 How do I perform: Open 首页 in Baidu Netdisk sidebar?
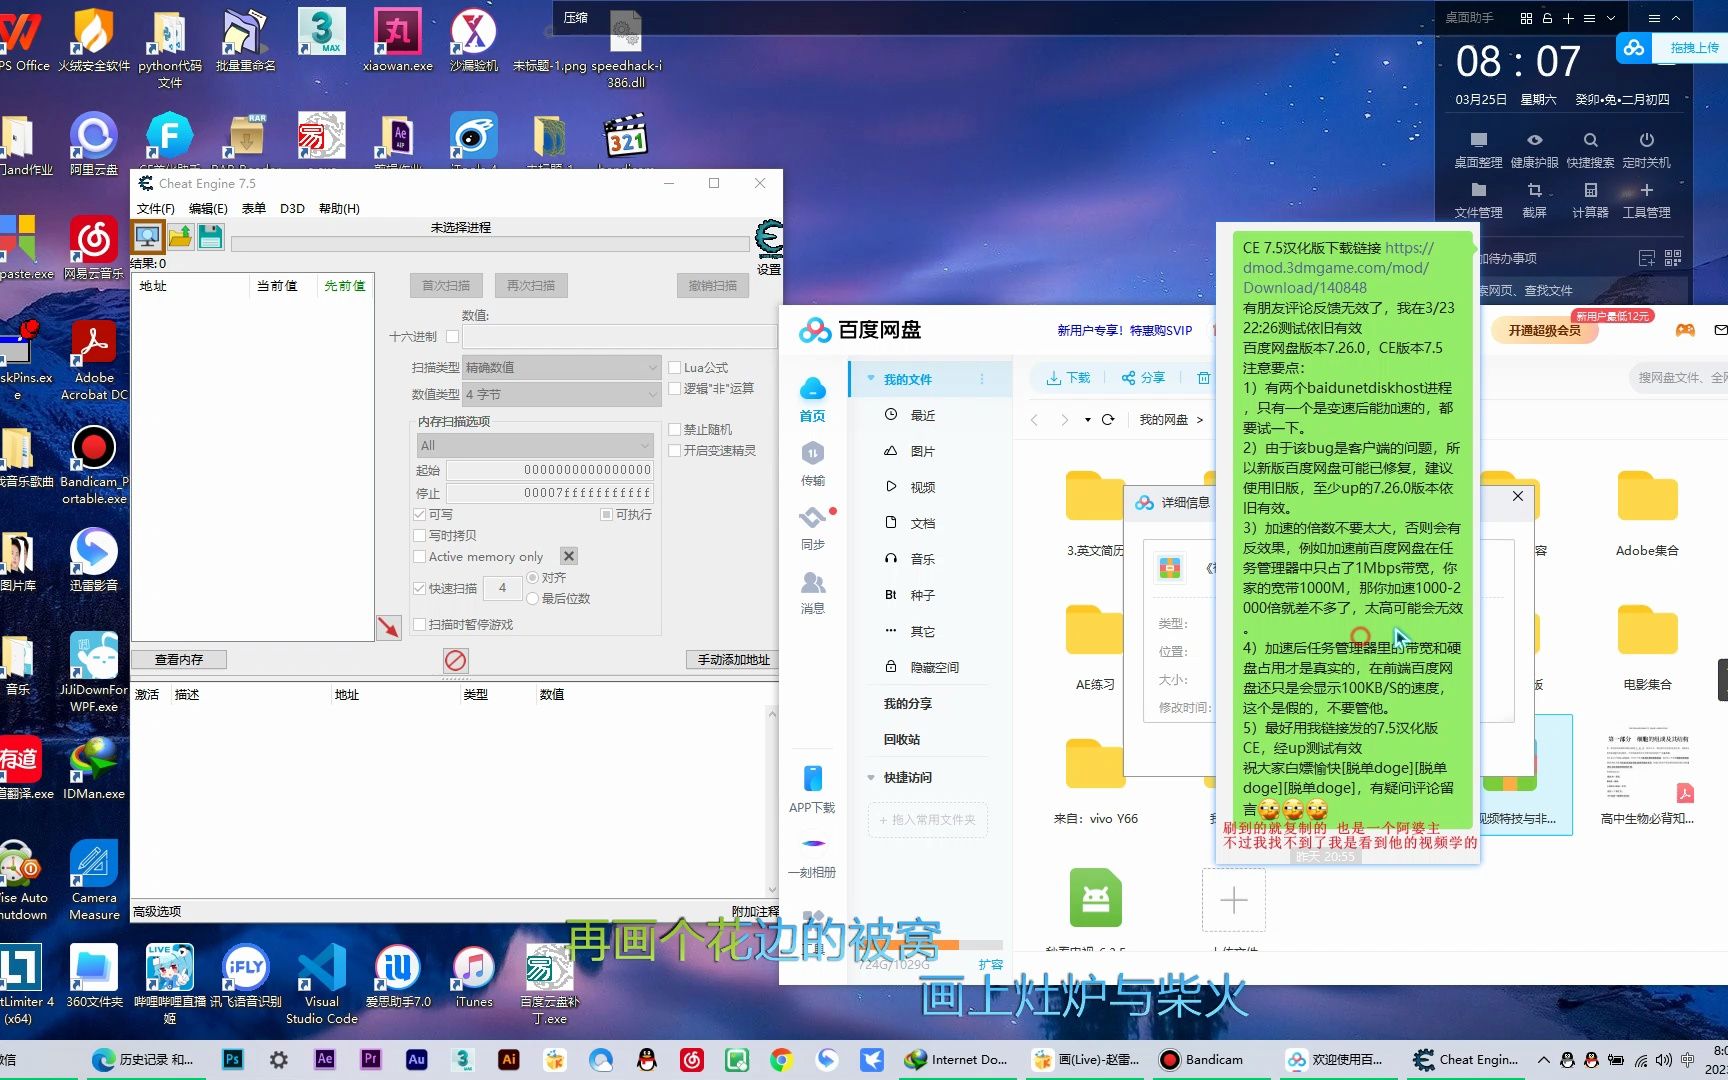click(813, 400)
